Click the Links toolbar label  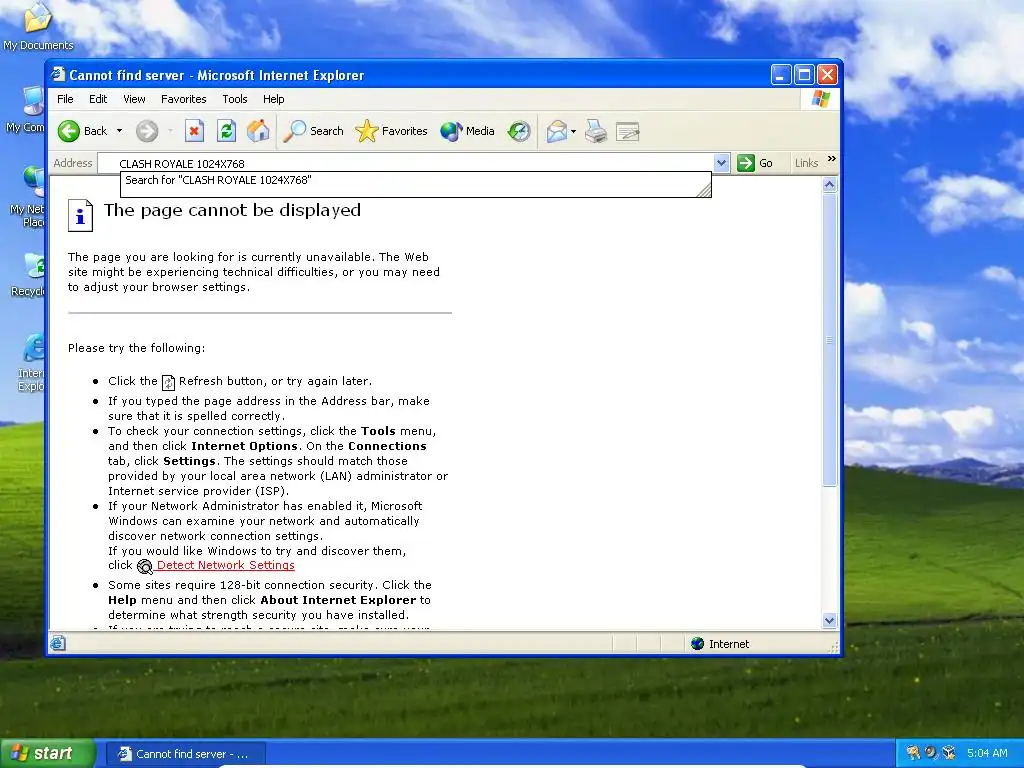(806, 163)
